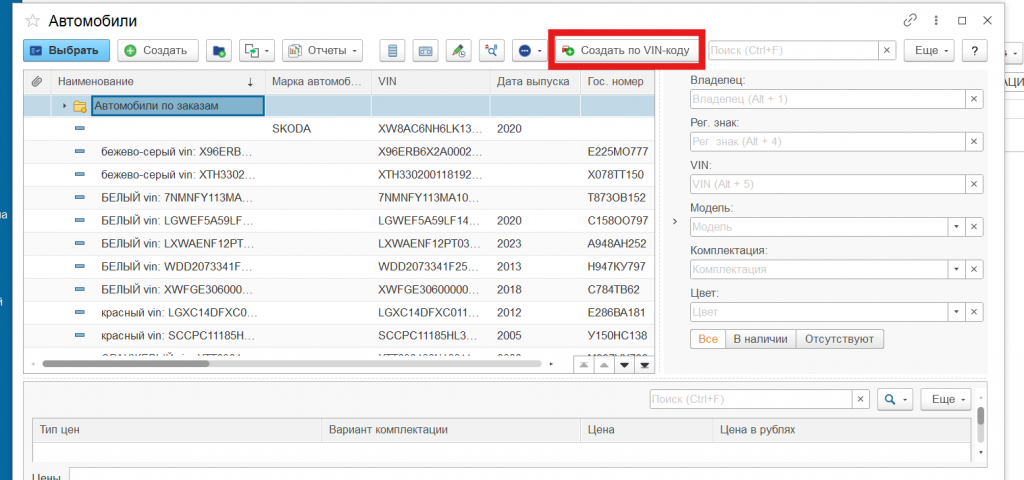1024x480 pixels.
Task: Open the 'Модель' dropdown list
Action: tap(957, 227)
